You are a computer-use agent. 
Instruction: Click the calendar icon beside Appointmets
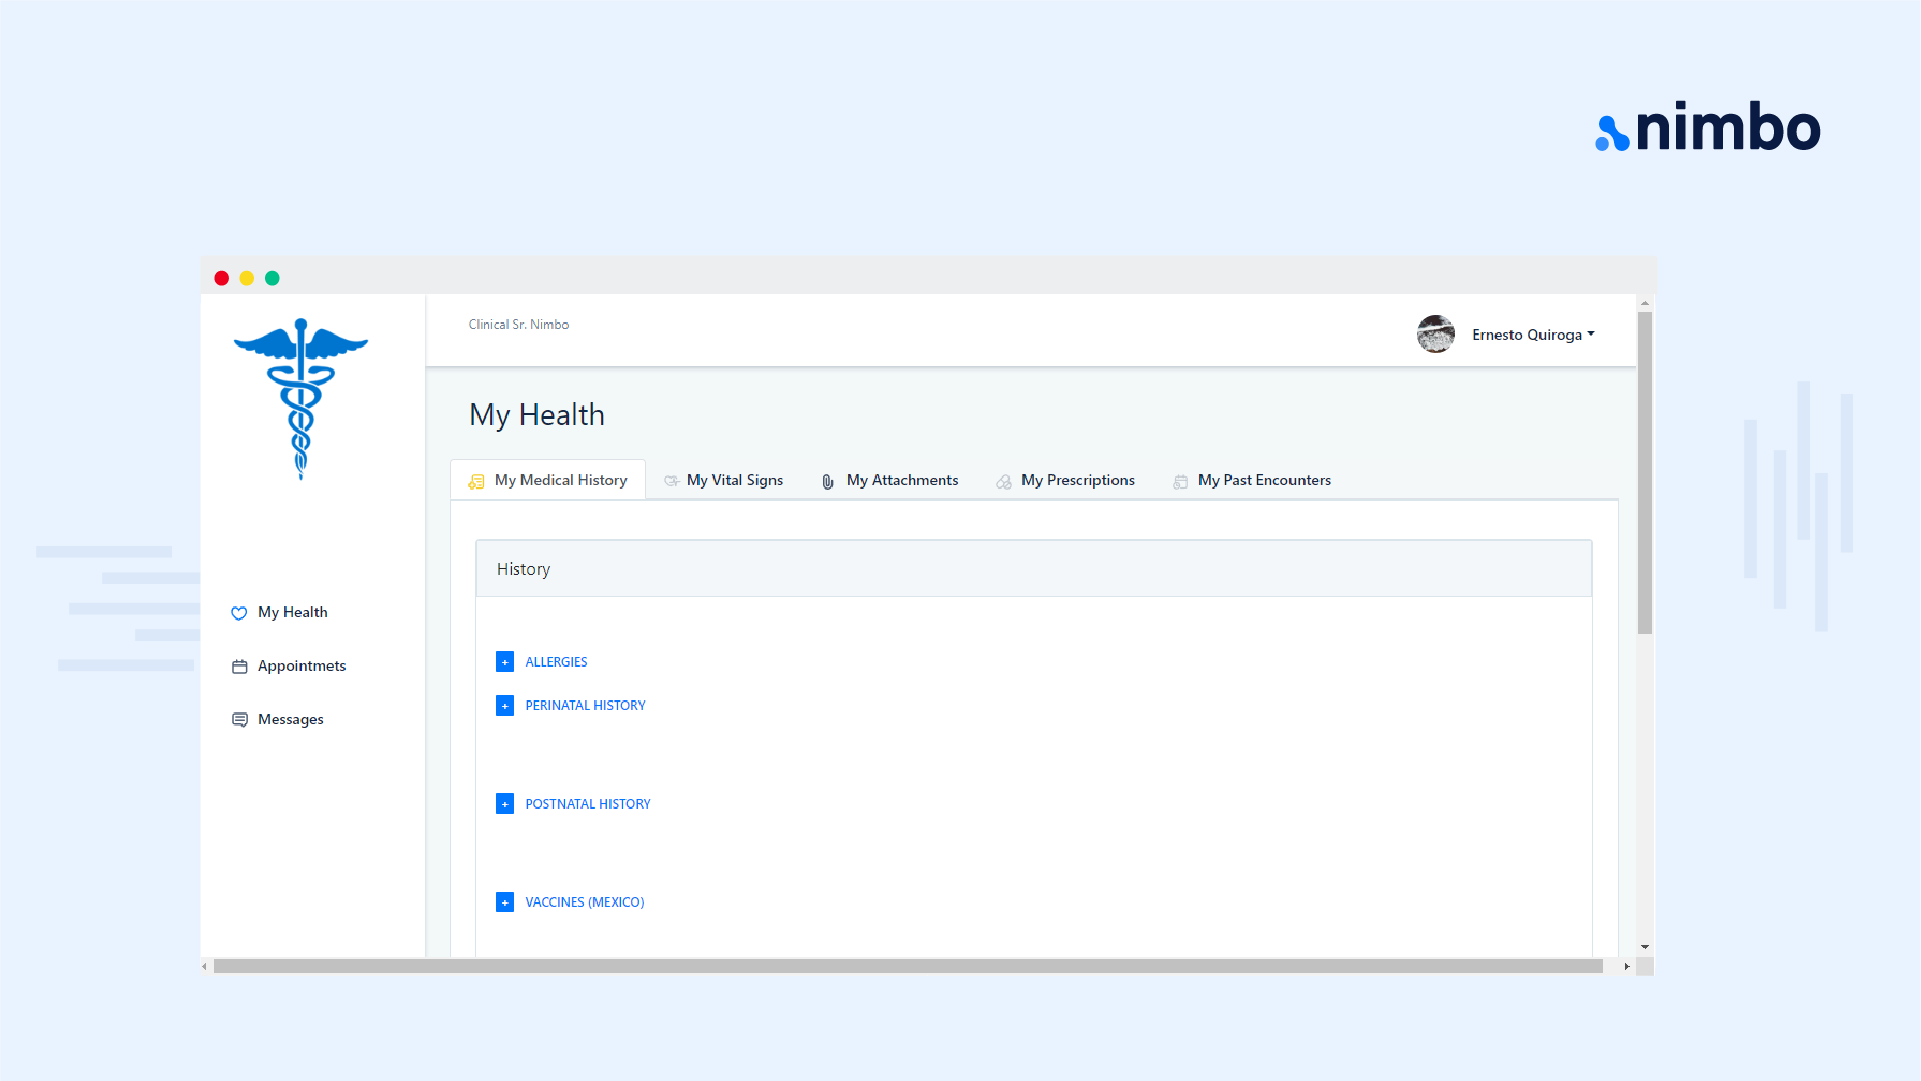(239, 667)
